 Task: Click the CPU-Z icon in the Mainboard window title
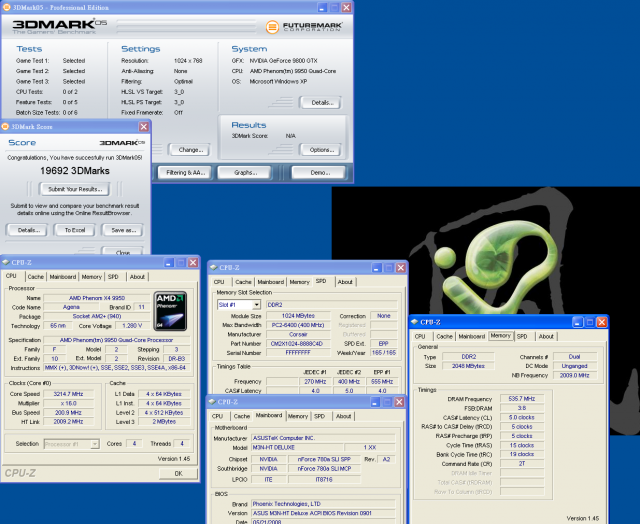(212, 402)
